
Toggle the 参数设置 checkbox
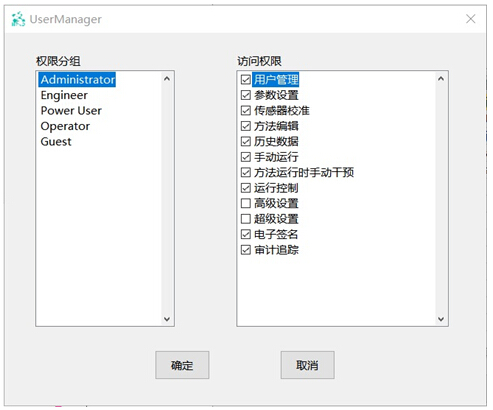click(246, 95)
